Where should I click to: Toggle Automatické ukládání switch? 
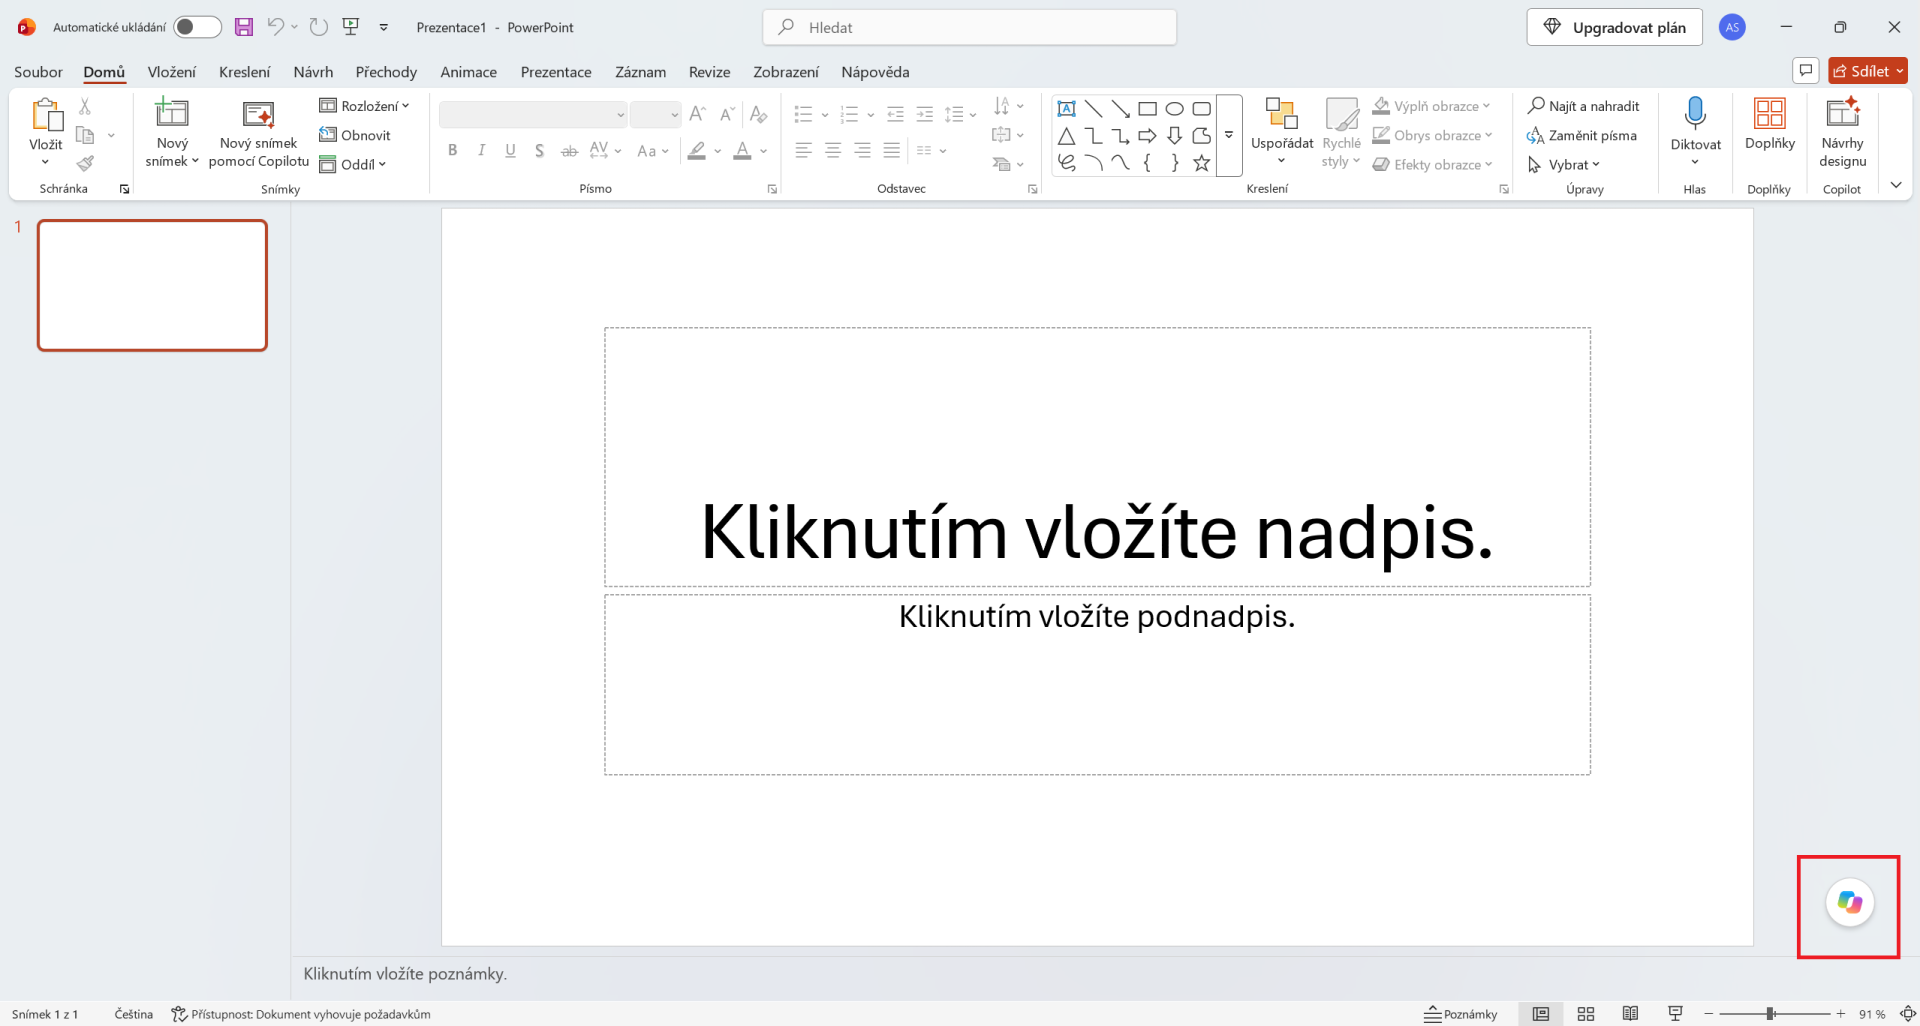[197, 27]
